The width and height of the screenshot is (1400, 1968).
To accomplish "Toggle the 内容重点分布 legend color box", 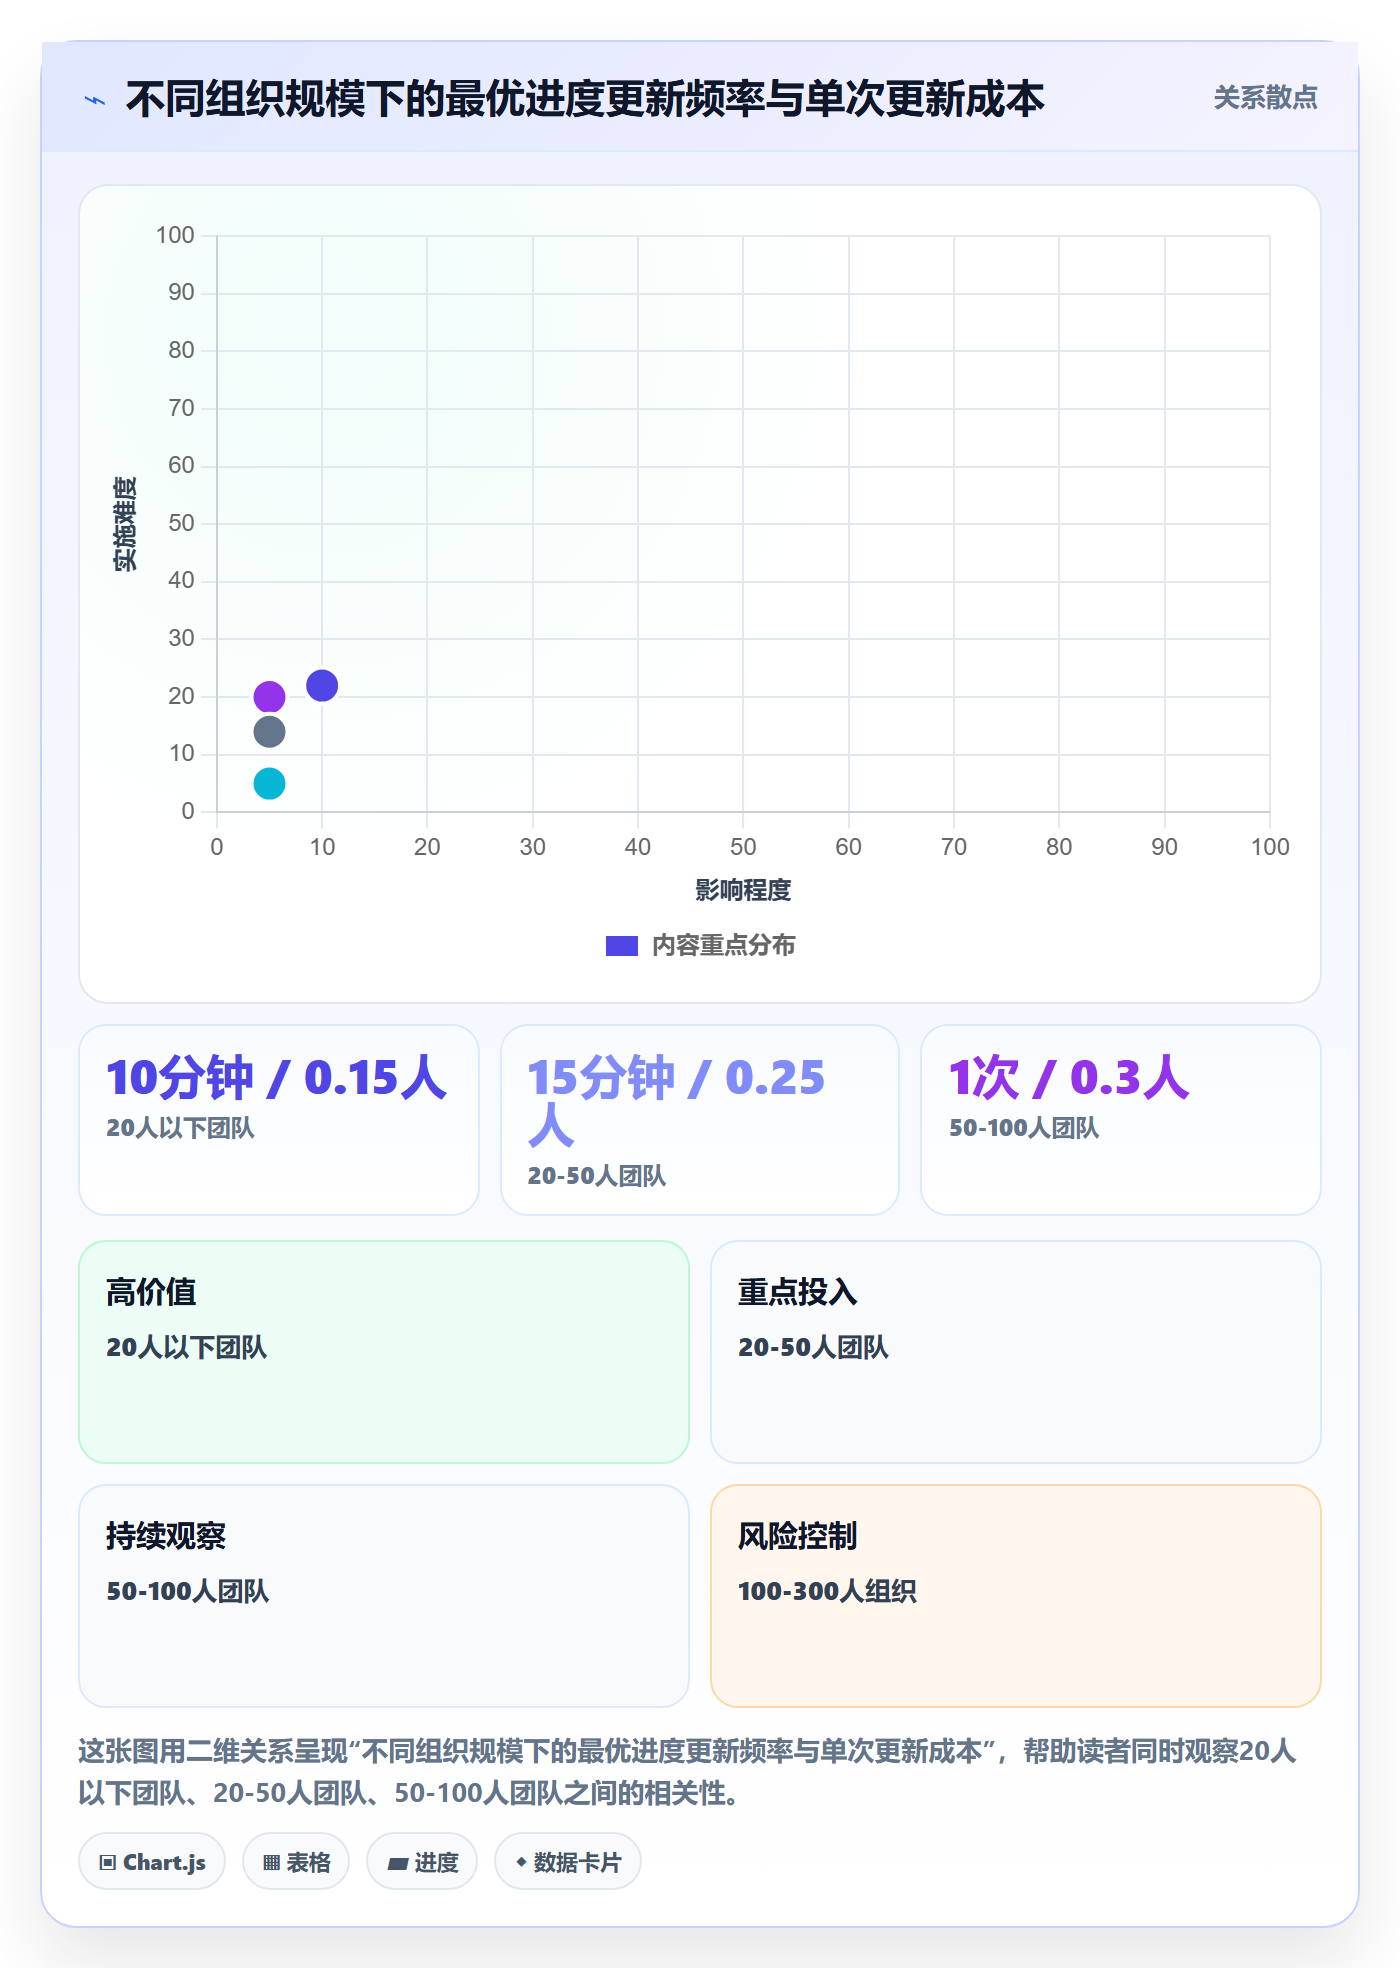I will (x=621, y=946).
